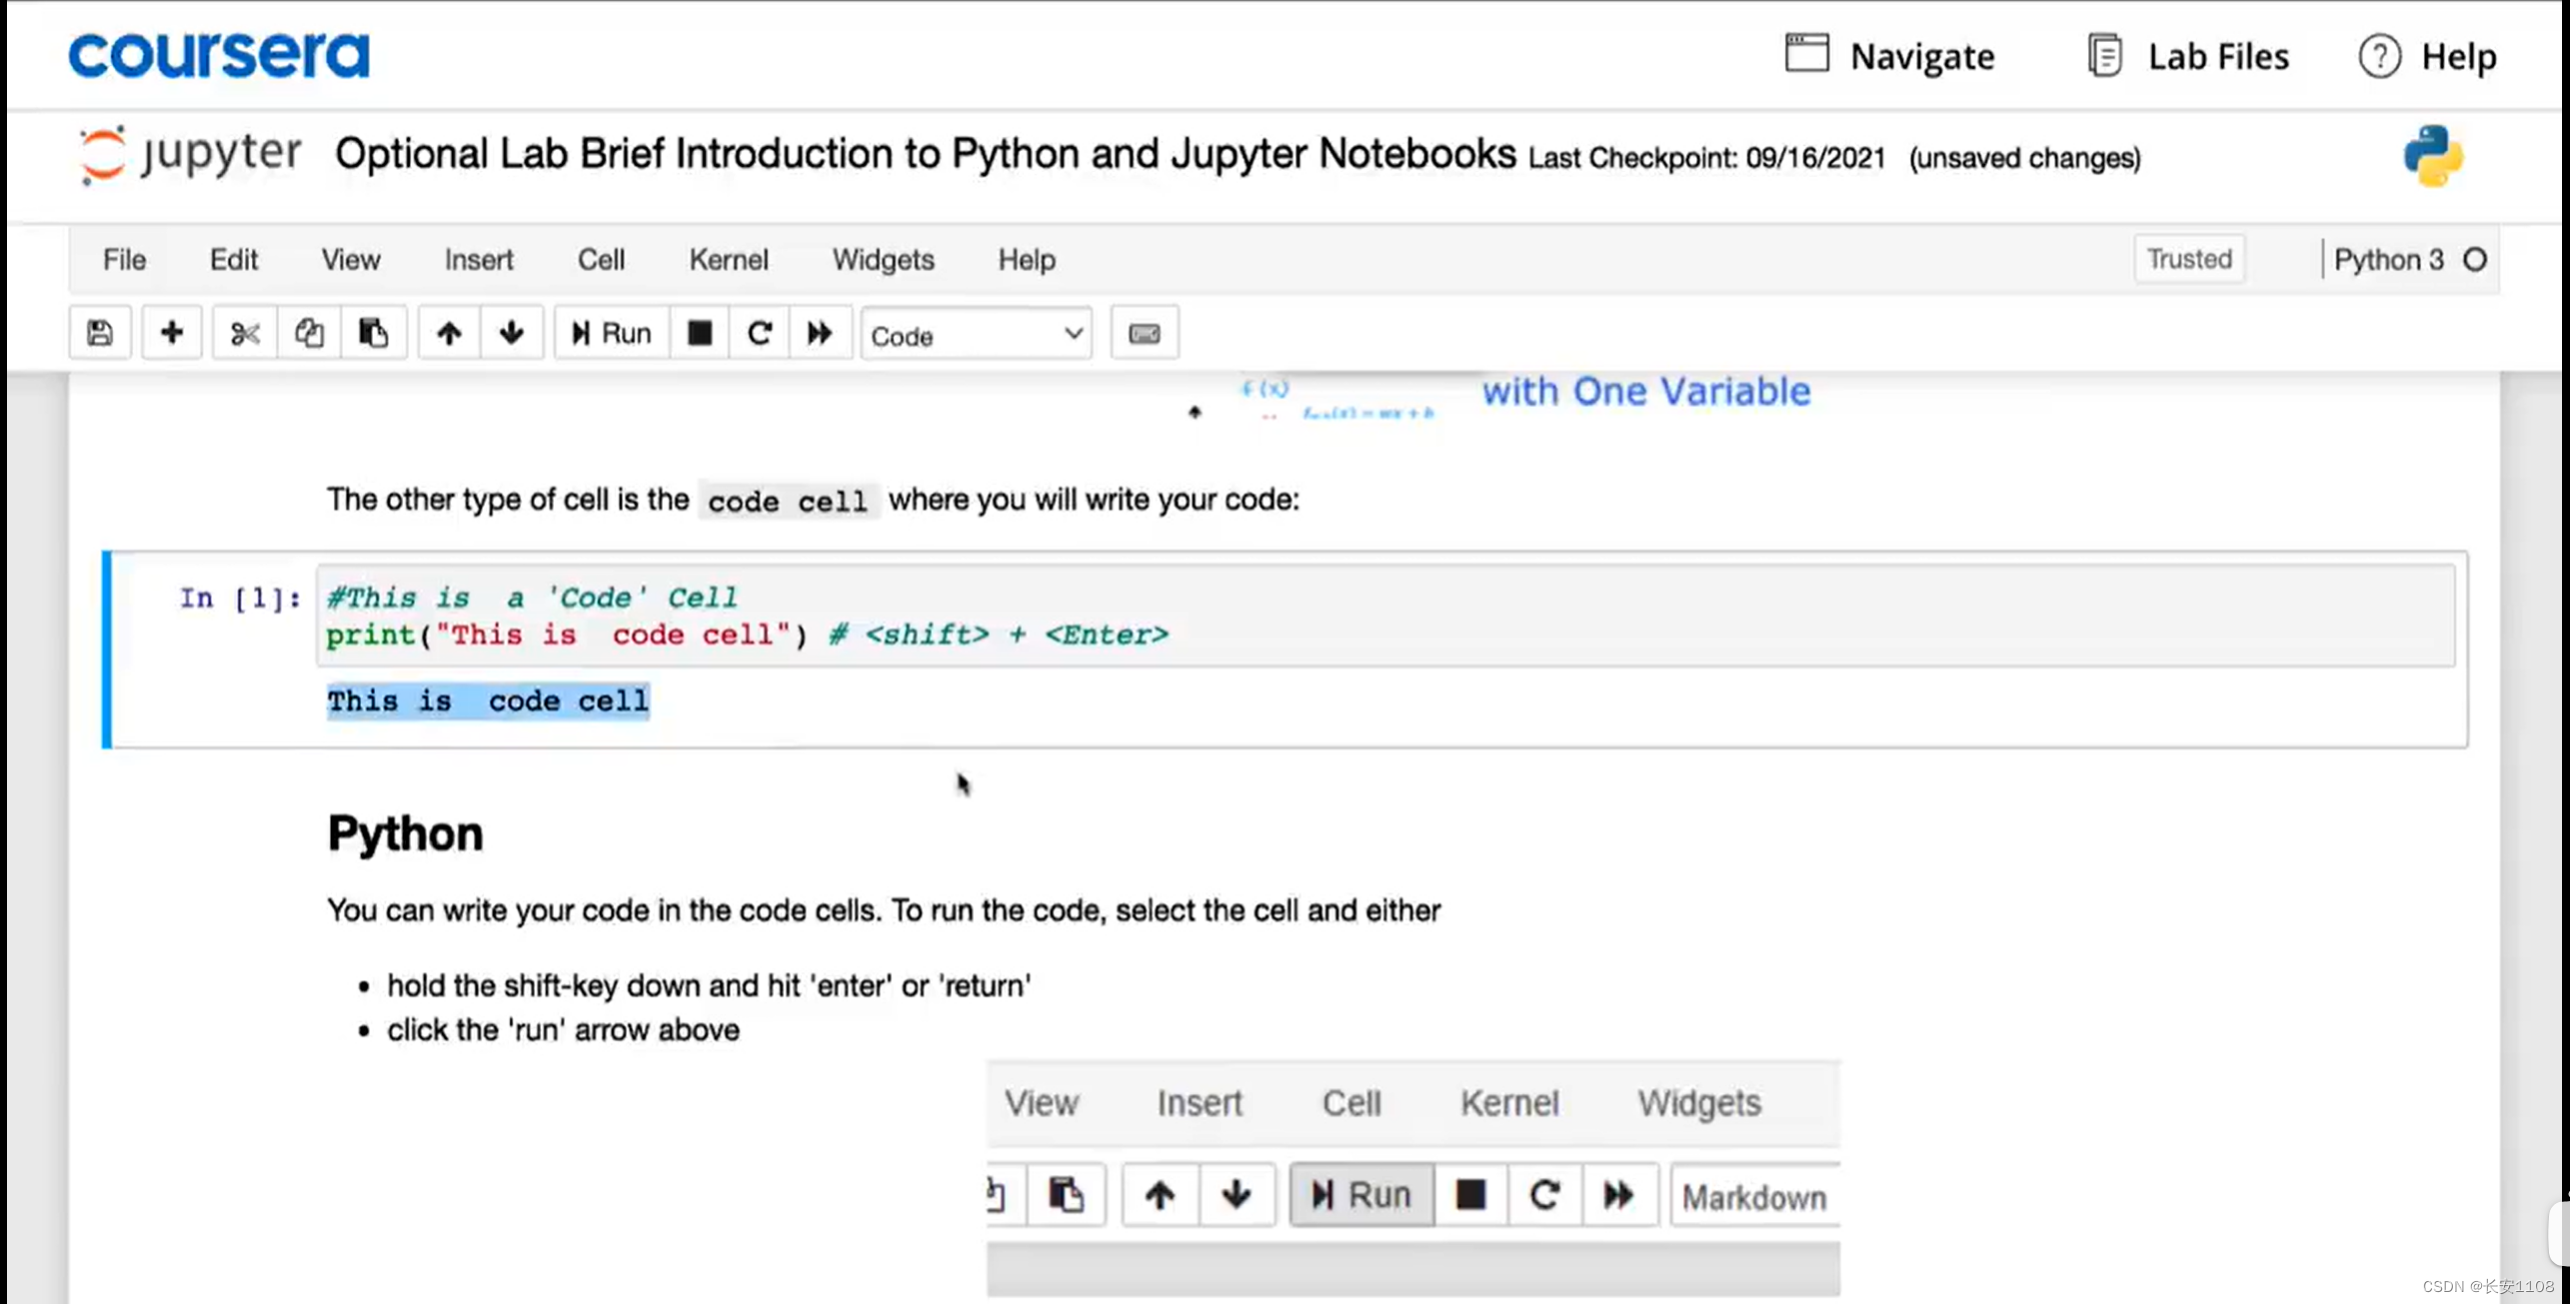Viewport: 2570px width, 1304px height.
Task: Restart kernel and run all with fast-forward icon
Action: pyautogui.click(x=820, y=333)
